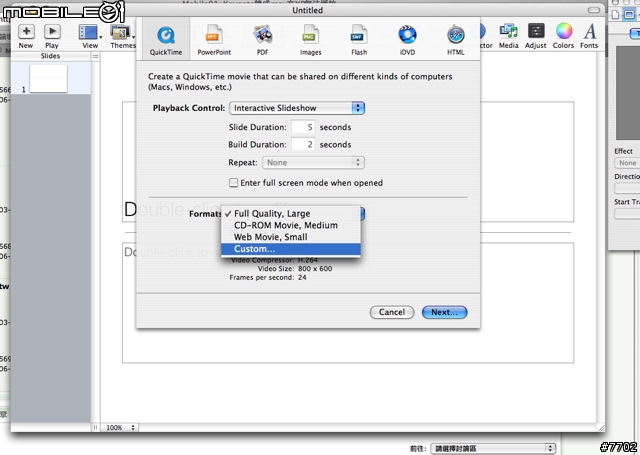Select slide 1 thumbnail in Slides panel
The image size is (640, 455).
point(48,78)
